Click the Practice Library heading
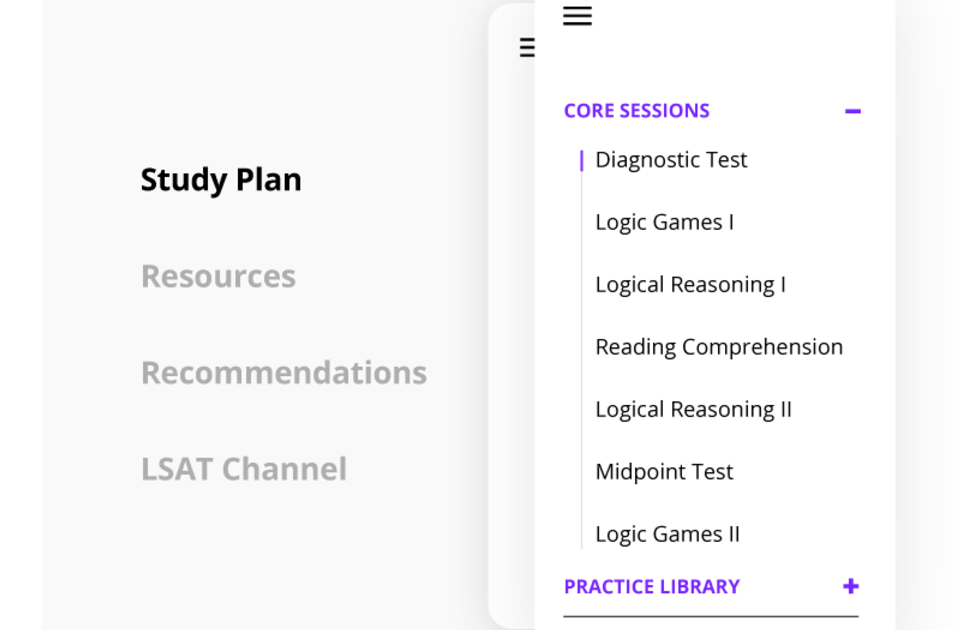Viewport: 961px width, 630px height. pyautogui.click(x=651, y=587)
